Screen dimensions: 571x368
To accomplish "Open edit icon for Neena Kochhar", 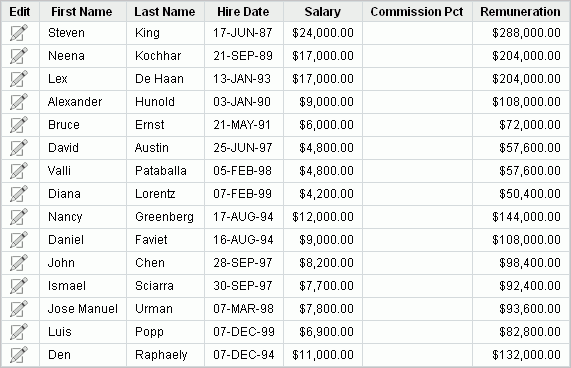I will tap(19, 56).
